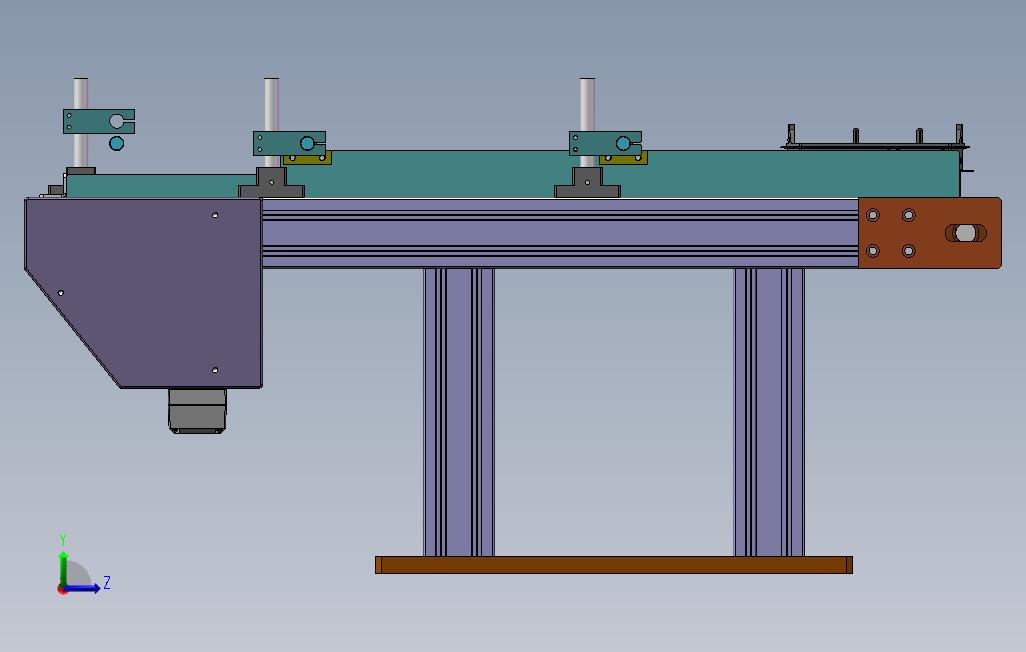The width and height of the screenshot is (1026, 652).
Task: Select the yellow bracket under the middle clamp
Action: coord(308,159)
